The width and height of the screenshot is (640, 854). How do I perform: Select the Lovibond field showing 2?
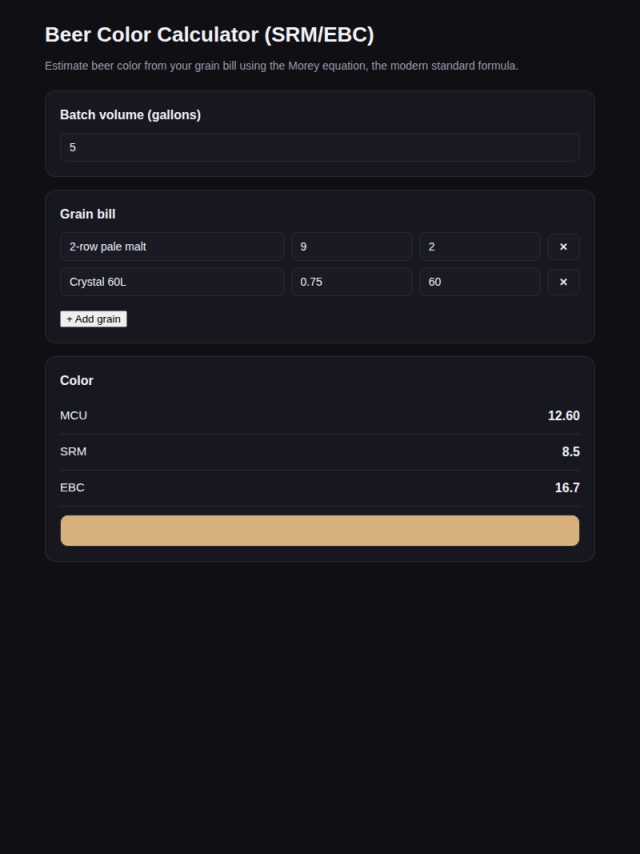click(x=480, y=247)
